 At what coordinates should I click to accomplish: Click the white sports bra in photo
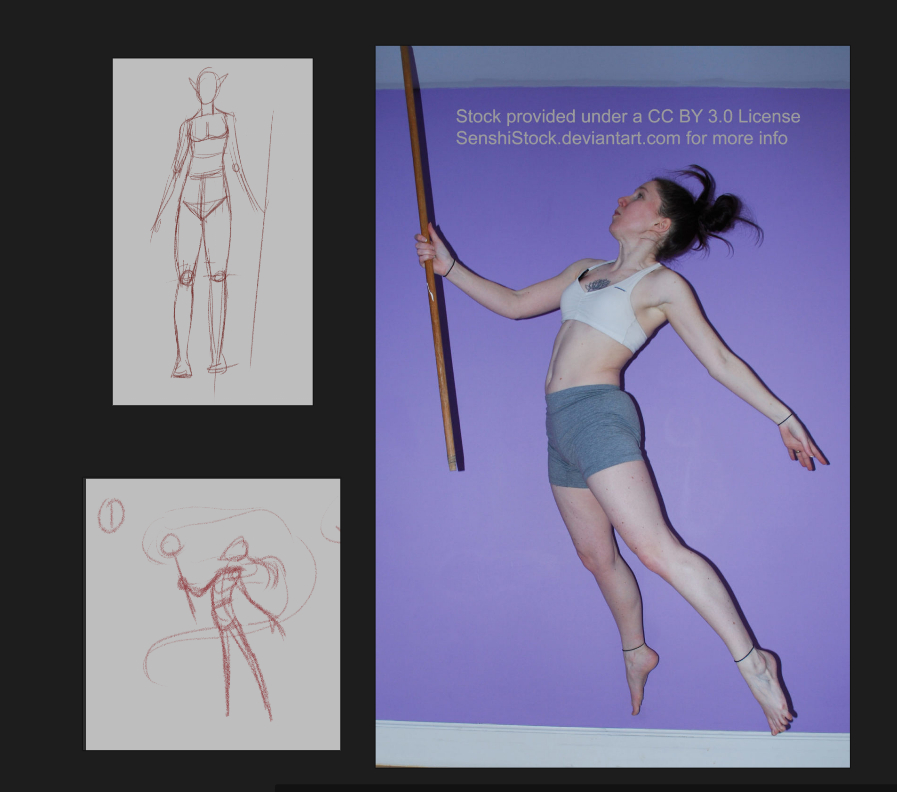tap(610, 305)
